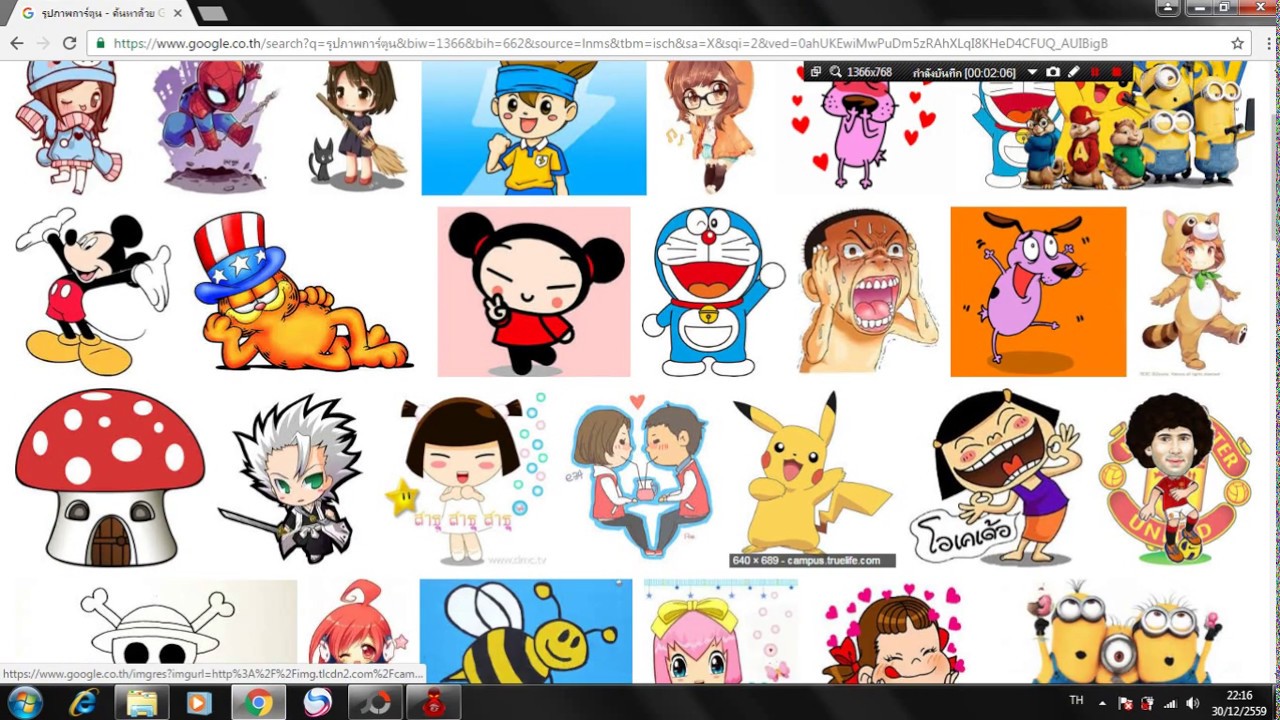The image size is (1280, 720).
Task: Bookmark this page with the star icon
Action: [1238, 43]
